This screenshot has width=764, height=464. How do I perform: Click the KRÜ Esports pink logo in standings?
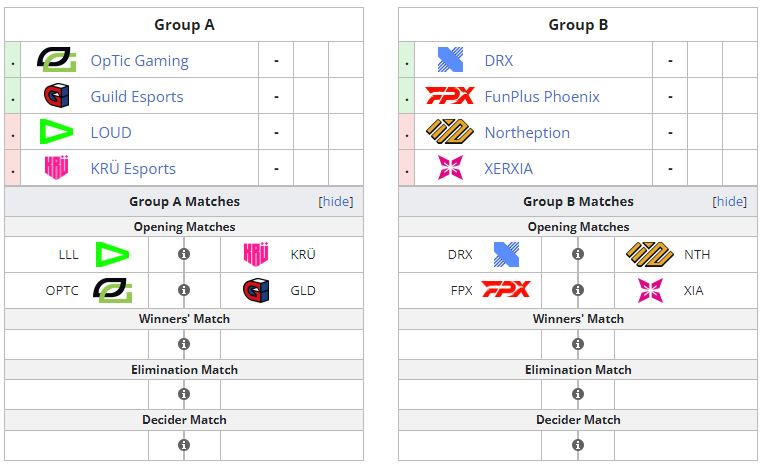[x=56, y=168]
